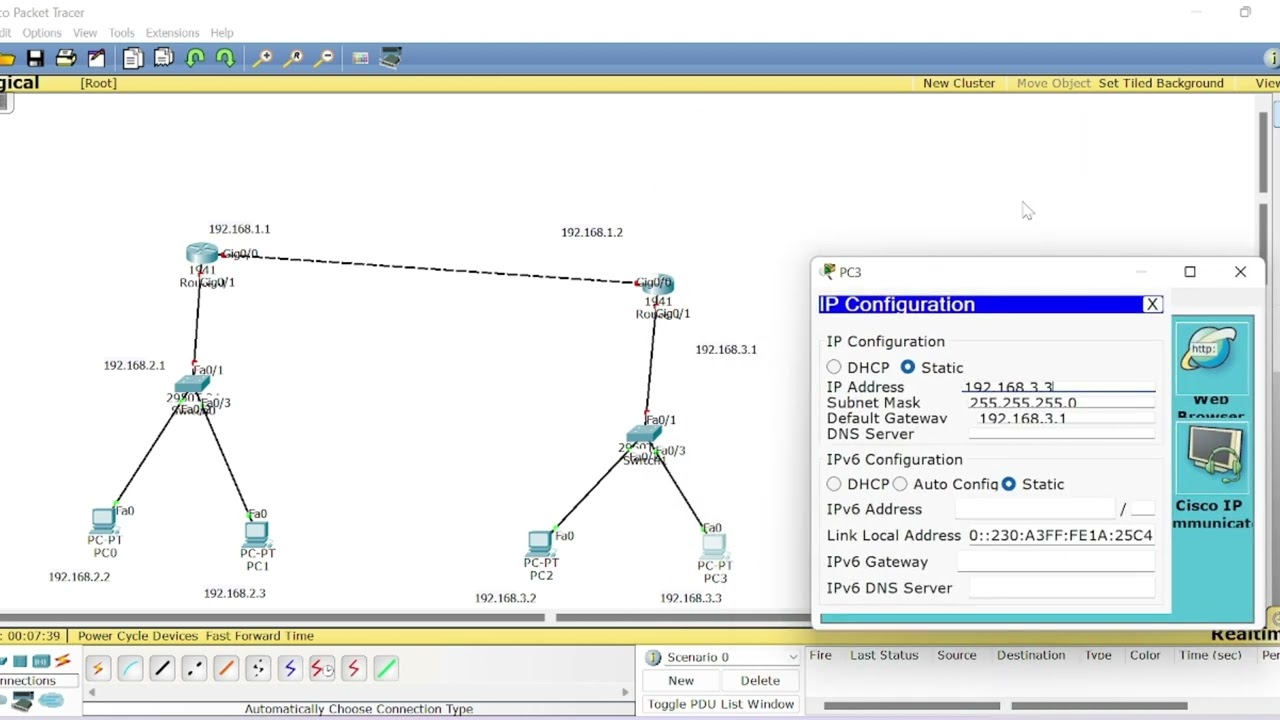The width and height of the screenshot is (1280, 720).
Task: Select the Auto Config IPv6 radio
Action: 900,484
